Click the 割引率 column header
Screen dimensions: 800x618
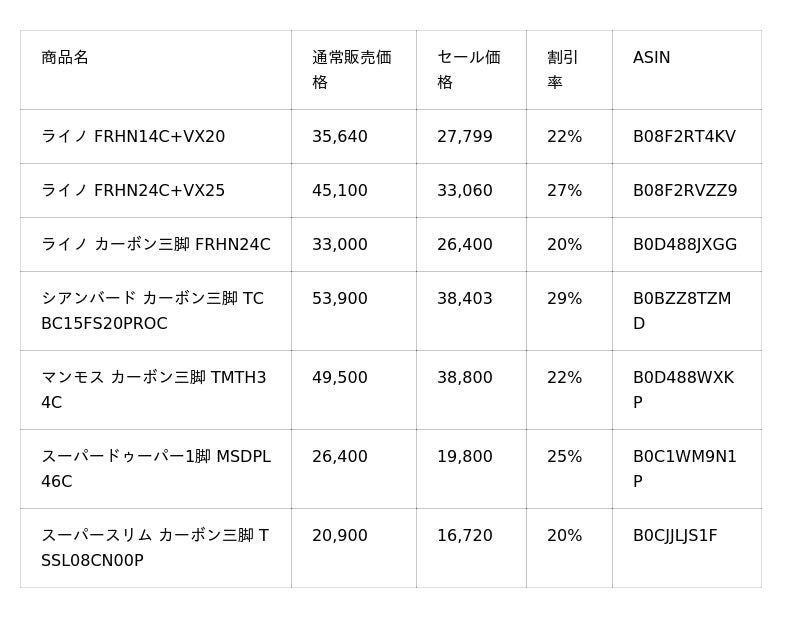[x=562, y=70]
